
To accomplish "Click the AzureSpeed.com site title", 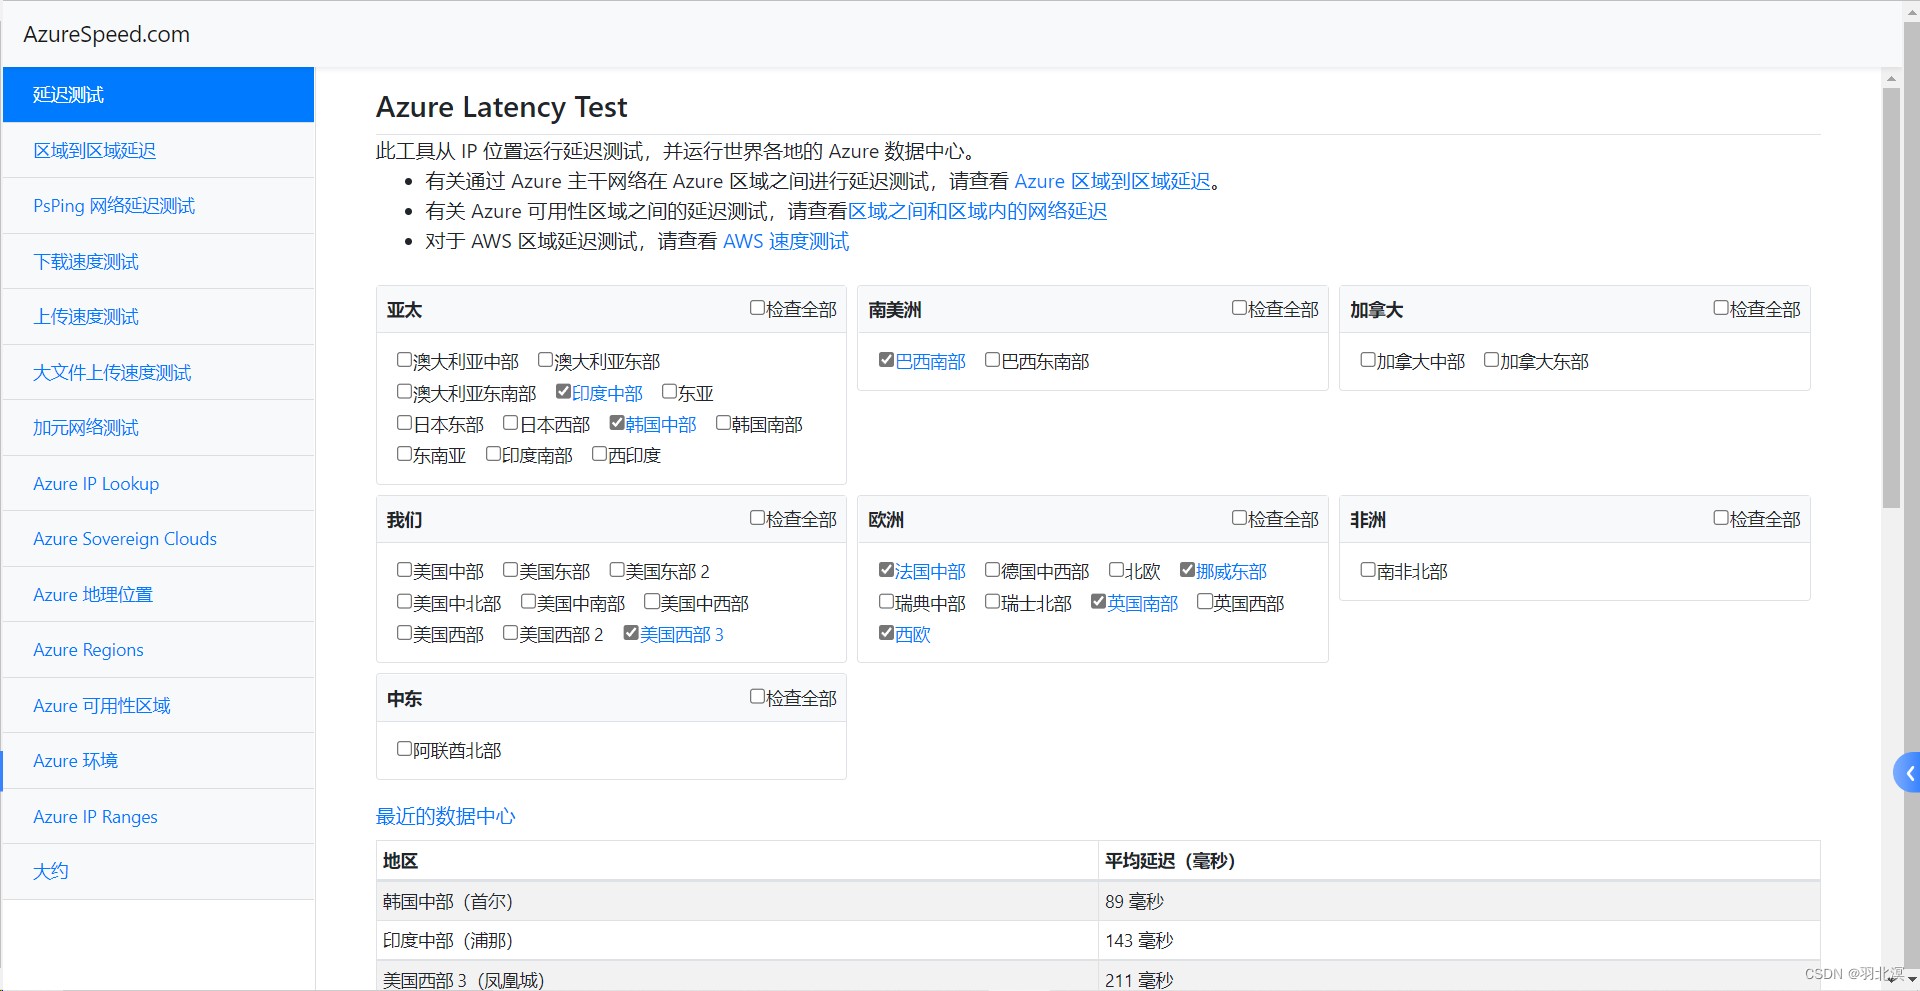I will tap(106, 34).
